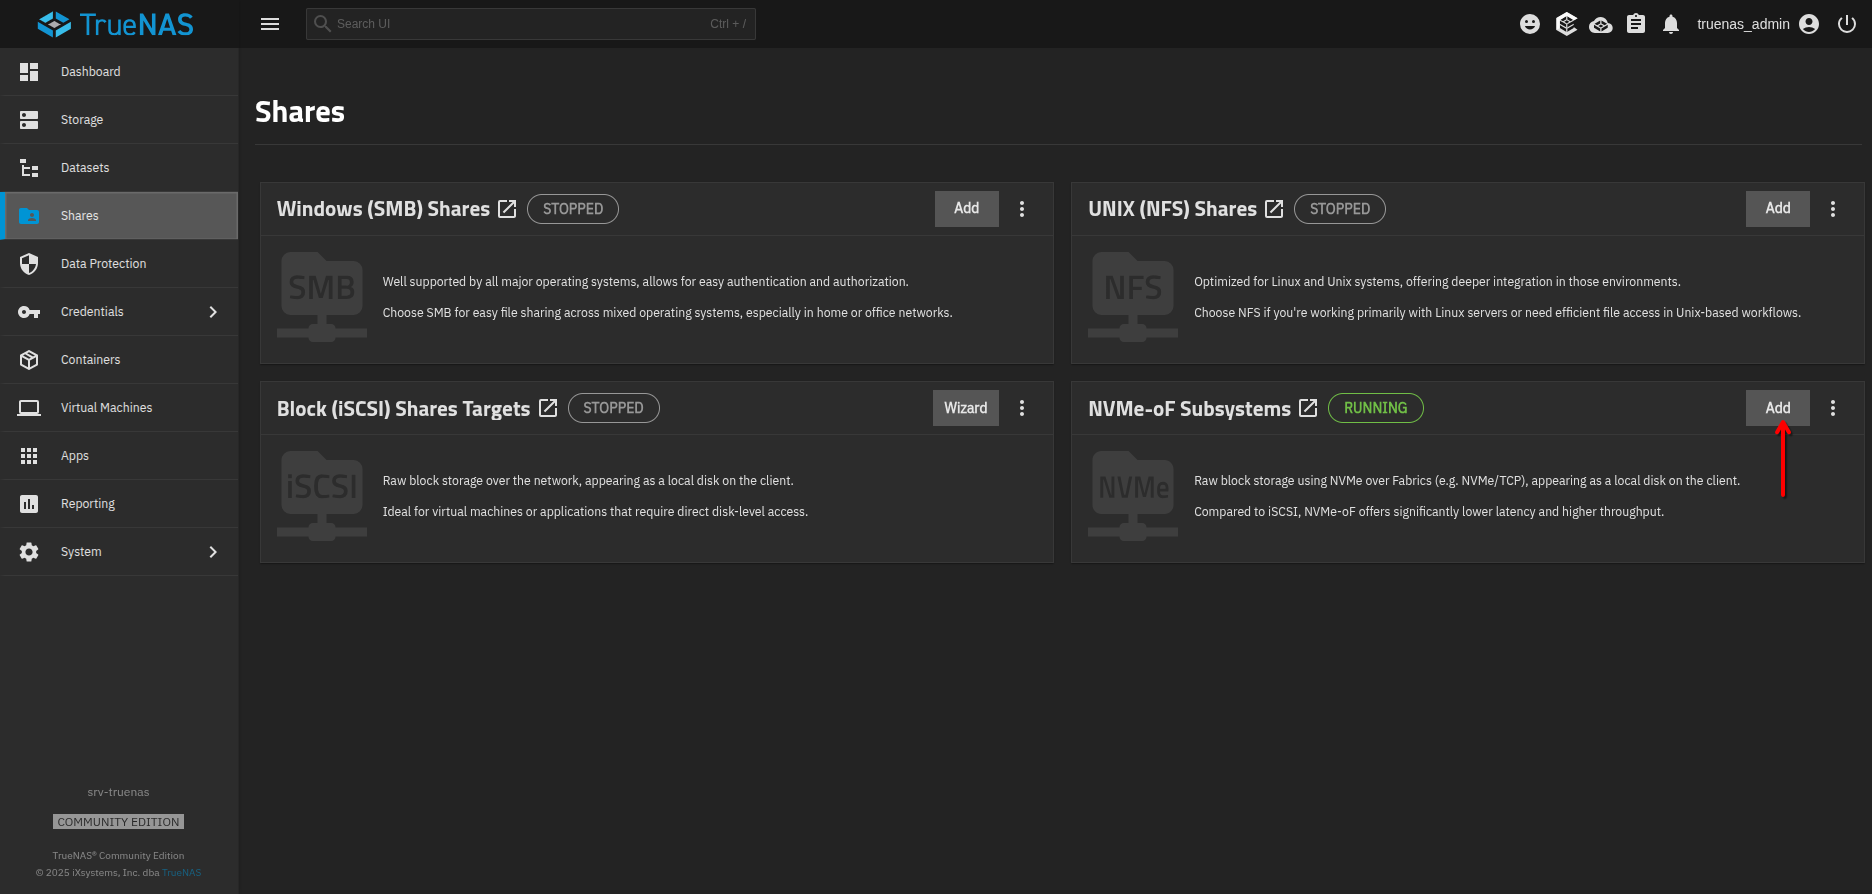
Task: Add a Windows (SMB) share
Action: click(966, 209)
